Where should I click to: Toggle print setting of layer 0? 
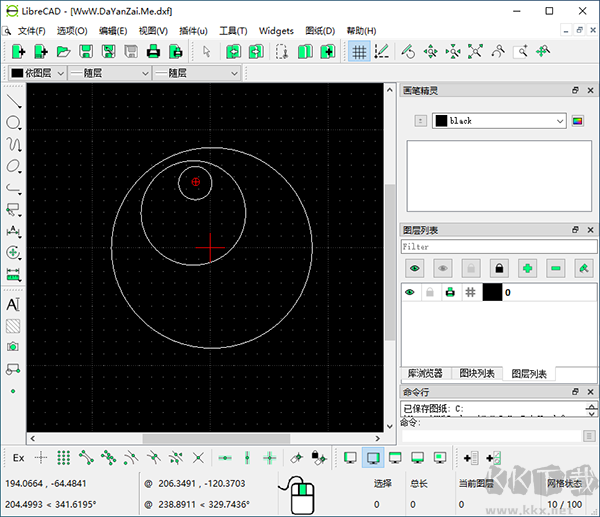tap(450, 292)
